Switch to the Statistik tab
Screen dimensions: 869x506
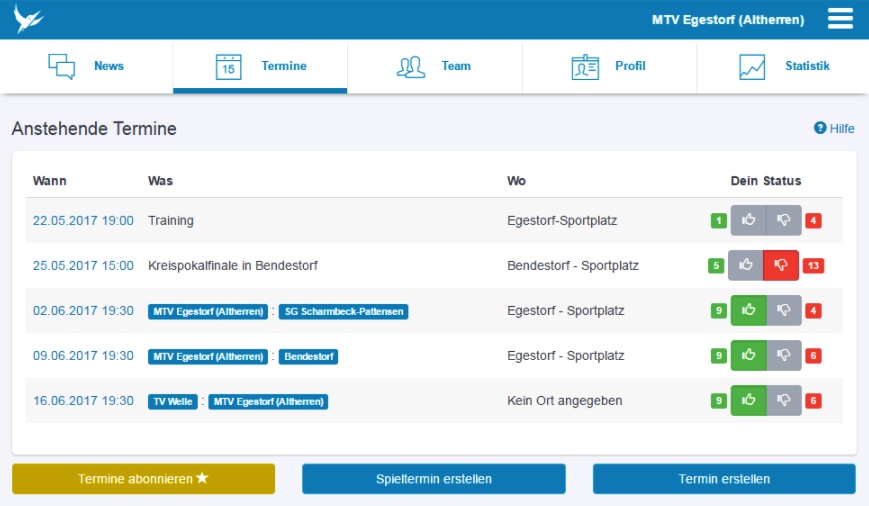point(783,67)
